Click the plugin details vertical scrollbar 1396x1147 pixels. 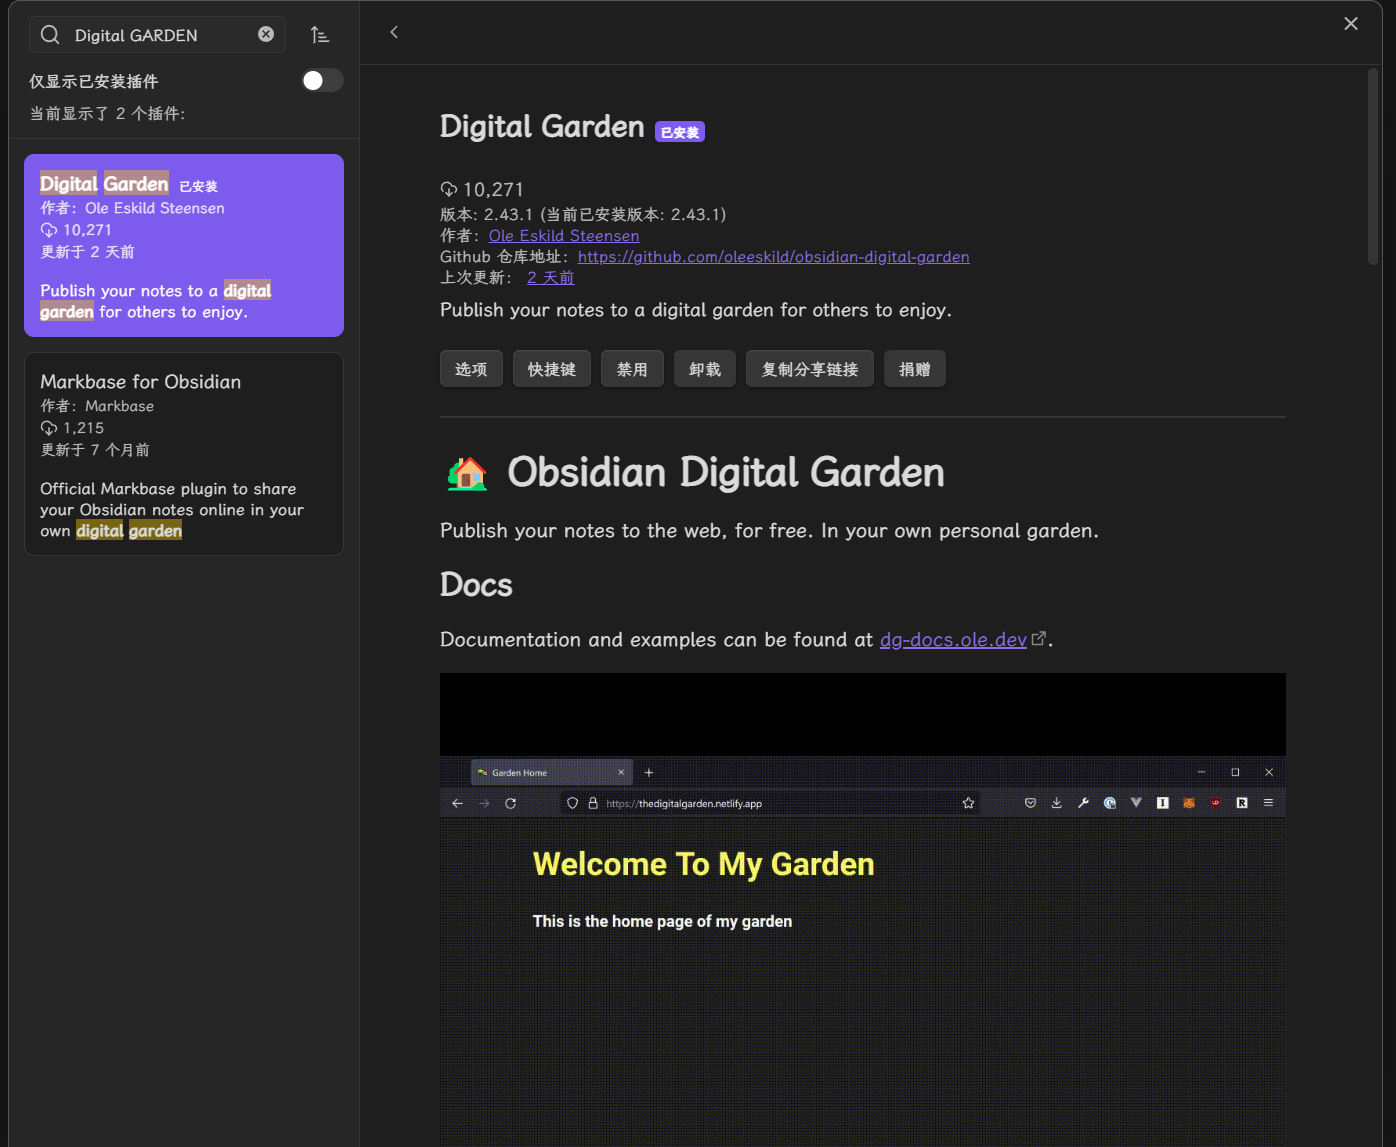[1373, 166]
